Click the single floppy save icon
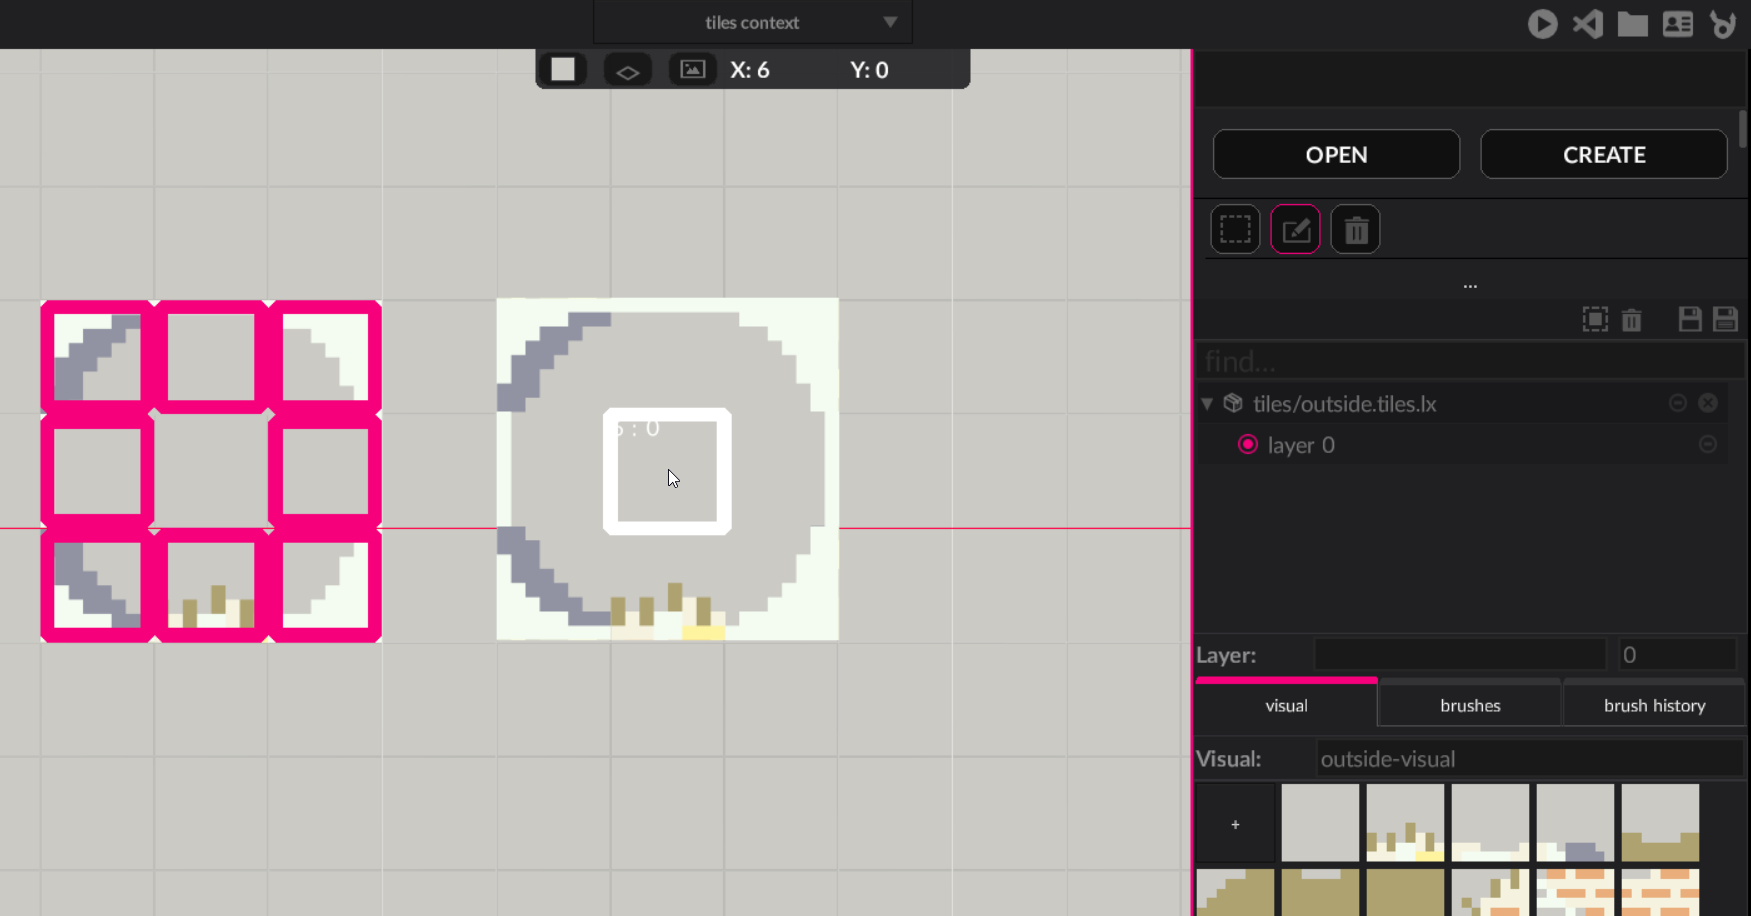Screen dimensions: 1751x916 tap(1689, 319)
